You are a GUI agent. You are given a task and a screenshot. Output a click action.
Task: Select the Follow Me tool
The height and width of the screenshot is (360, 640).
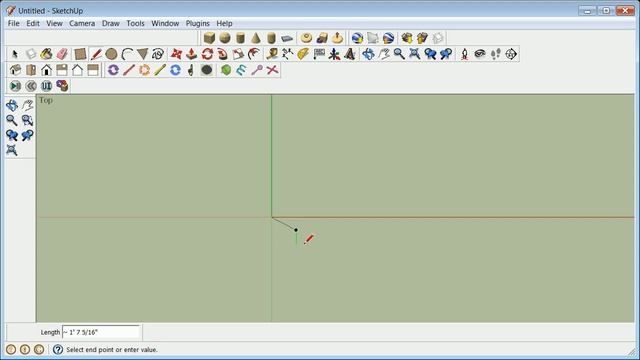click(222, 54)
